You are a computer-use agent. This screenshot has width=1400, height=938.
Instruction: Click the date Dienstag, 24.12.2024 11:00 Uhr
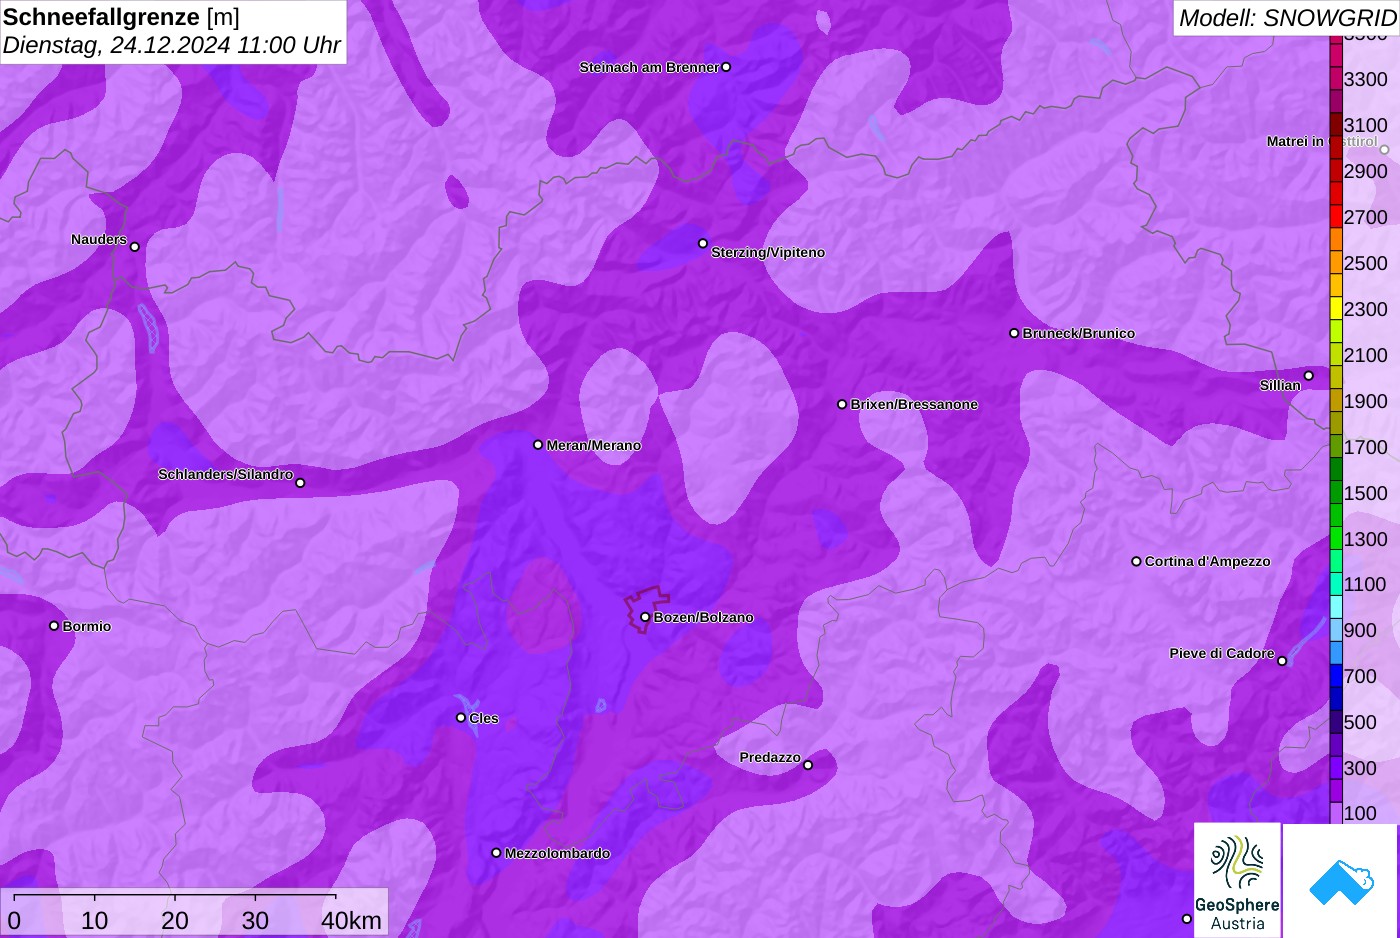point(172,45)
